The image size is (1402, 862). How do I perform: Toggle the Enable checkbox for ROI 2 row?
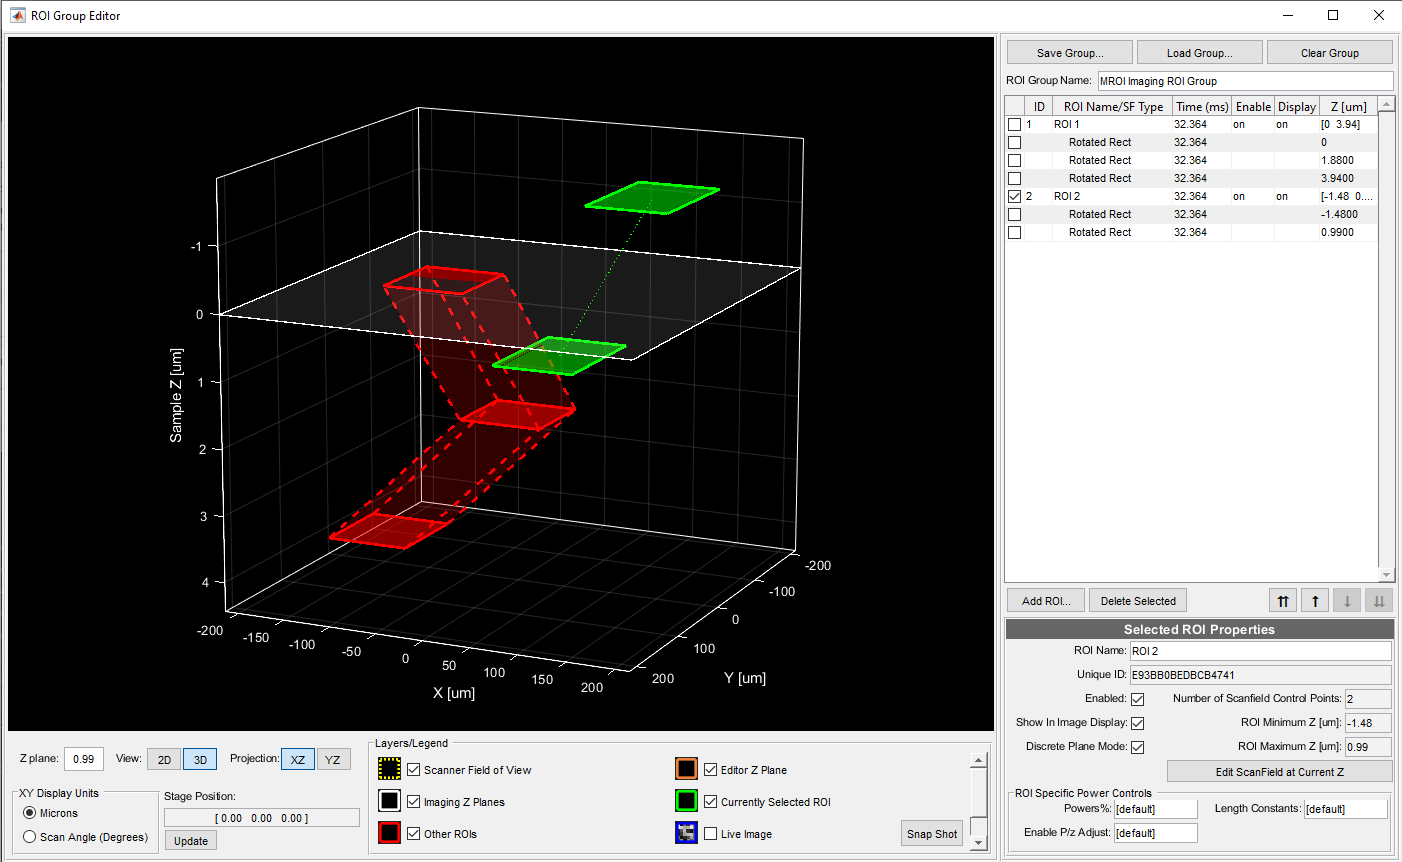coord(1253,196)
